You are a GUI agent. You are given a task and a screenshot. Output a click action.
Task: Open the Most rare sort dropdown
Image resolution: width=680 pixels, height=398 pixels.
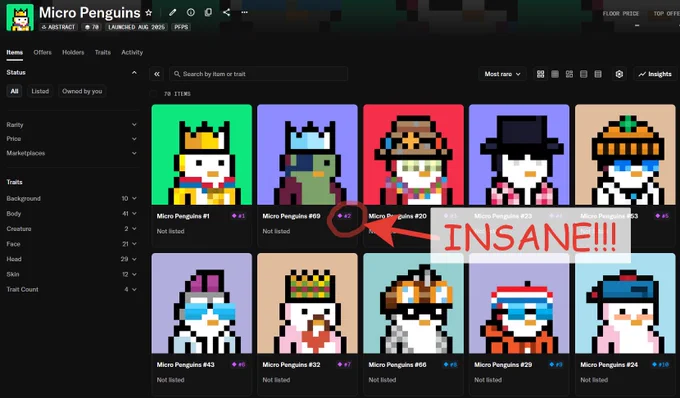pos(502,74)
